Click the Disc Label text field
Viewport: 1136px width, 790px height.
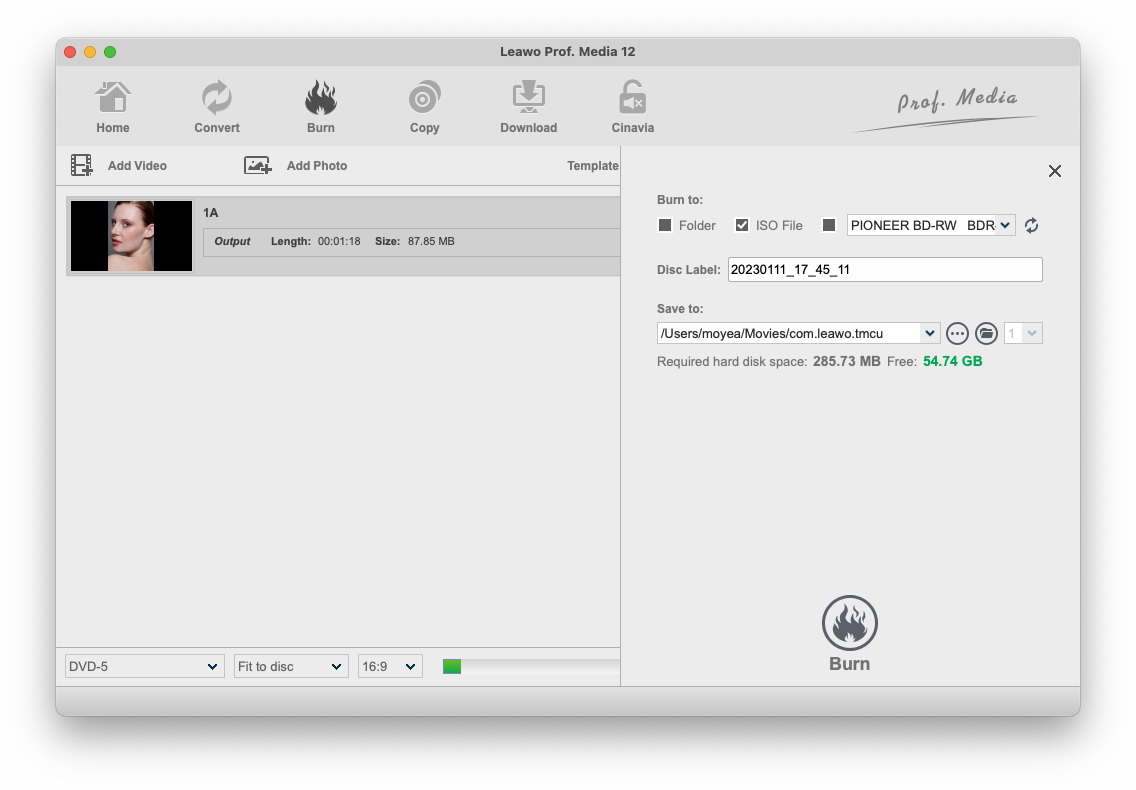[x=884, y=269]
